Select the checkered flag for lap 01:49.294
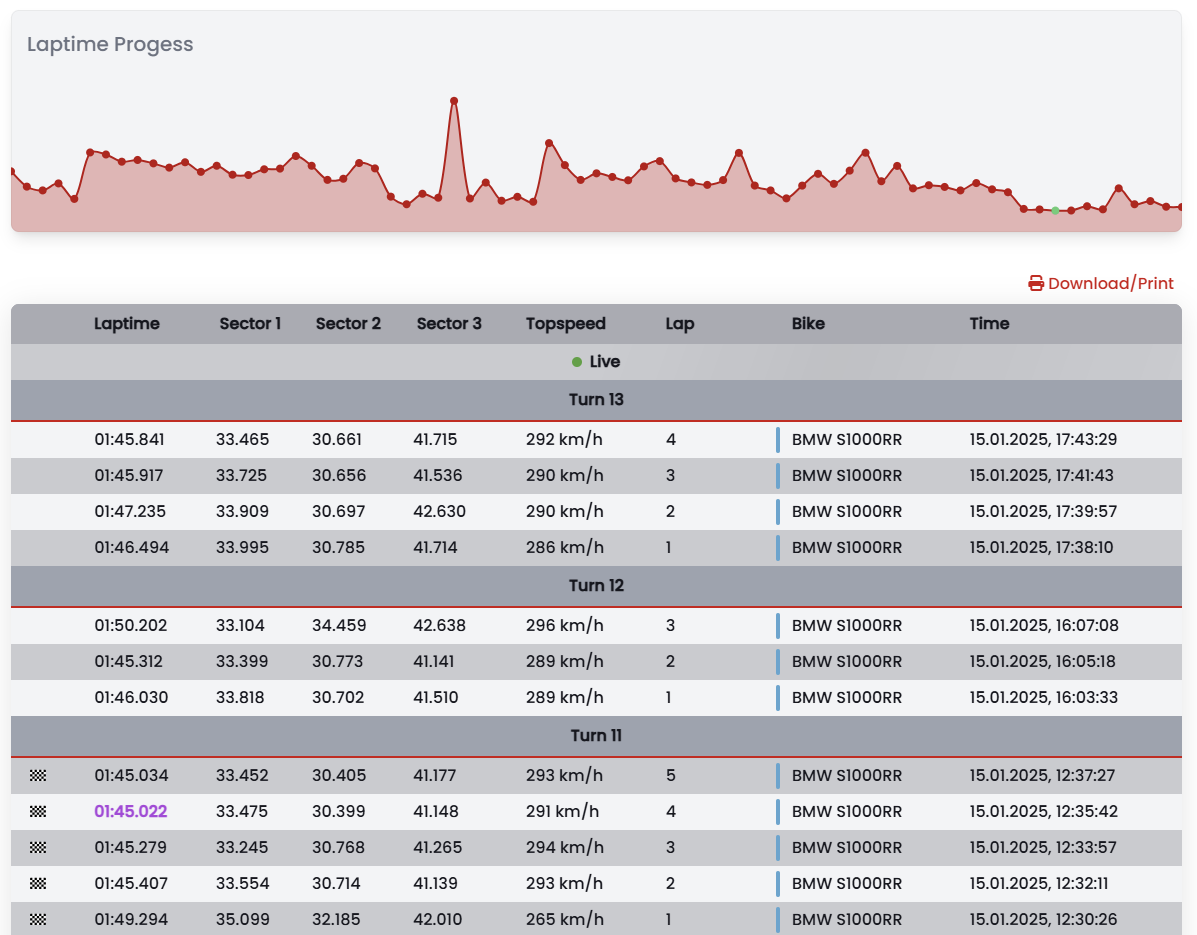1197x935 pixels. pyautogui.click(x=38, y=919)
